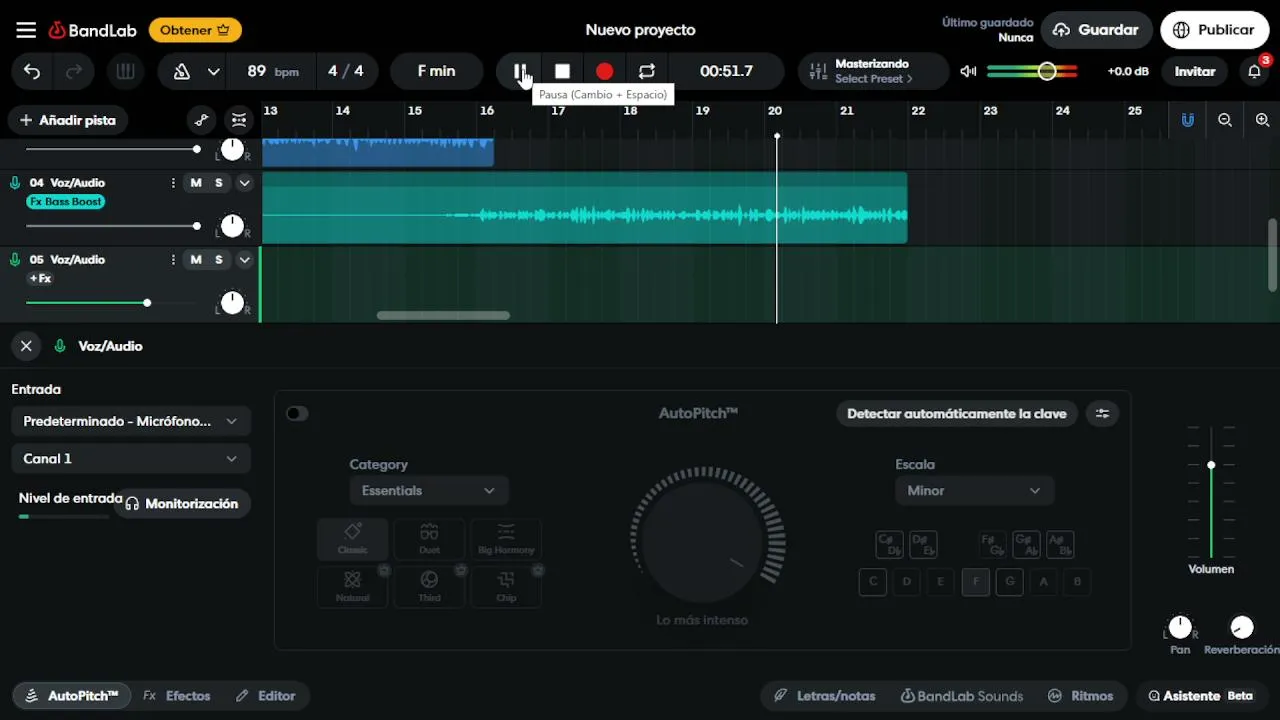Image resolution: width=1280 pixels, height=720 pixels.
Task: Open the MIDI keyboard icon
Action: click(125, 71)
